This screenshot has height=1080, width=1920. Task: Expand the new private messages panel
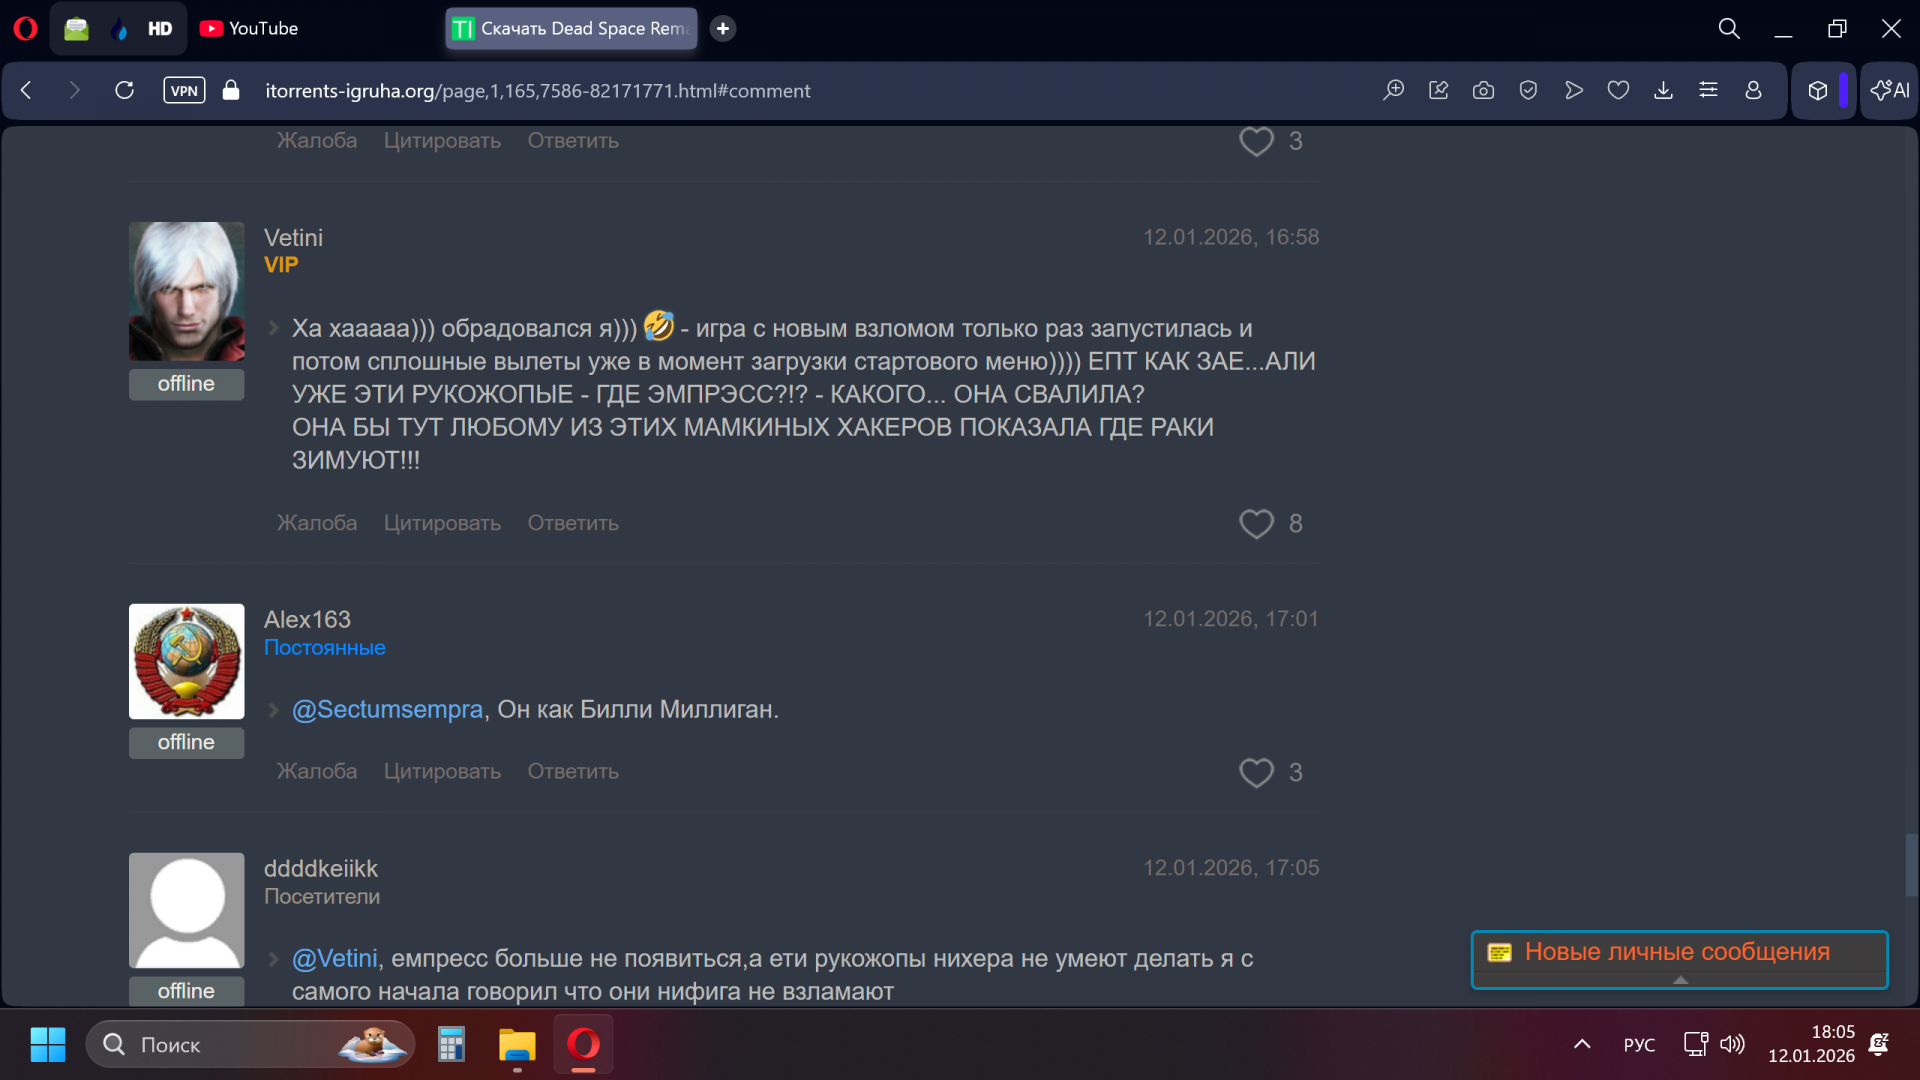coord(1680,980)
